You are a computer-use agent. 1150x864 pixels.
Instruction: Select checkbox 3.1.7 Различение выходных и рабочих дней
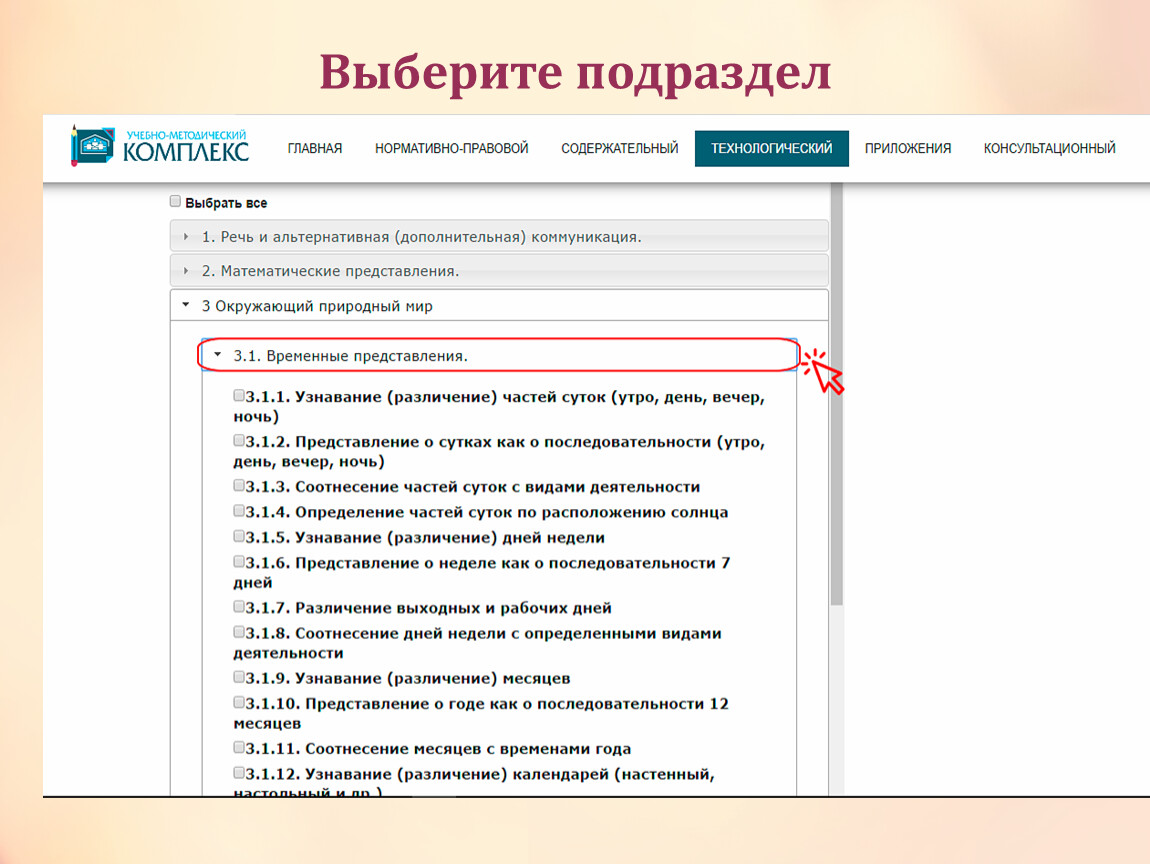tap(239, 607)
